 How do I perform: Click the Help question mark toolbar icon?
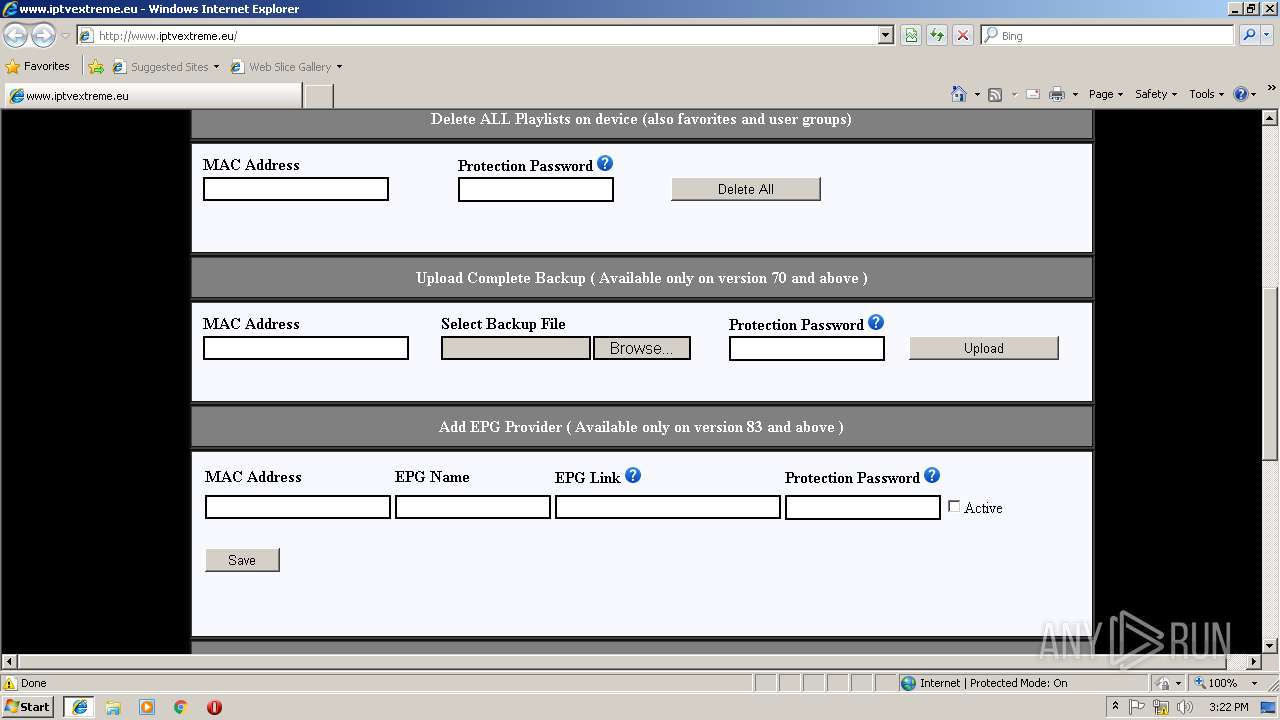coord(1241,94)
